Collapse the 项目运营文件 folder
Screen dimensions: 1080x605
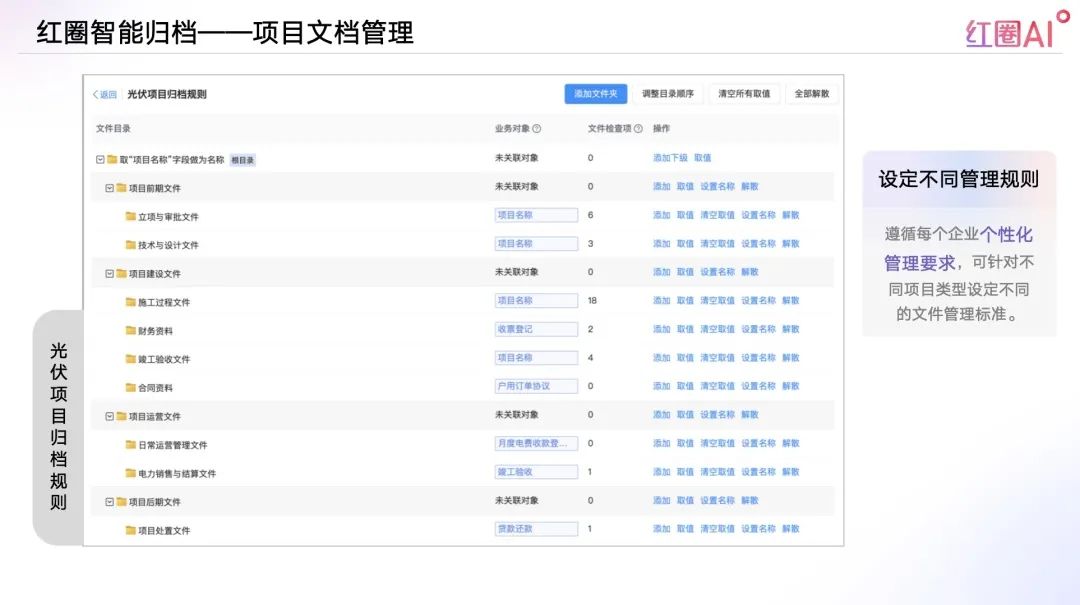[109, 416]
